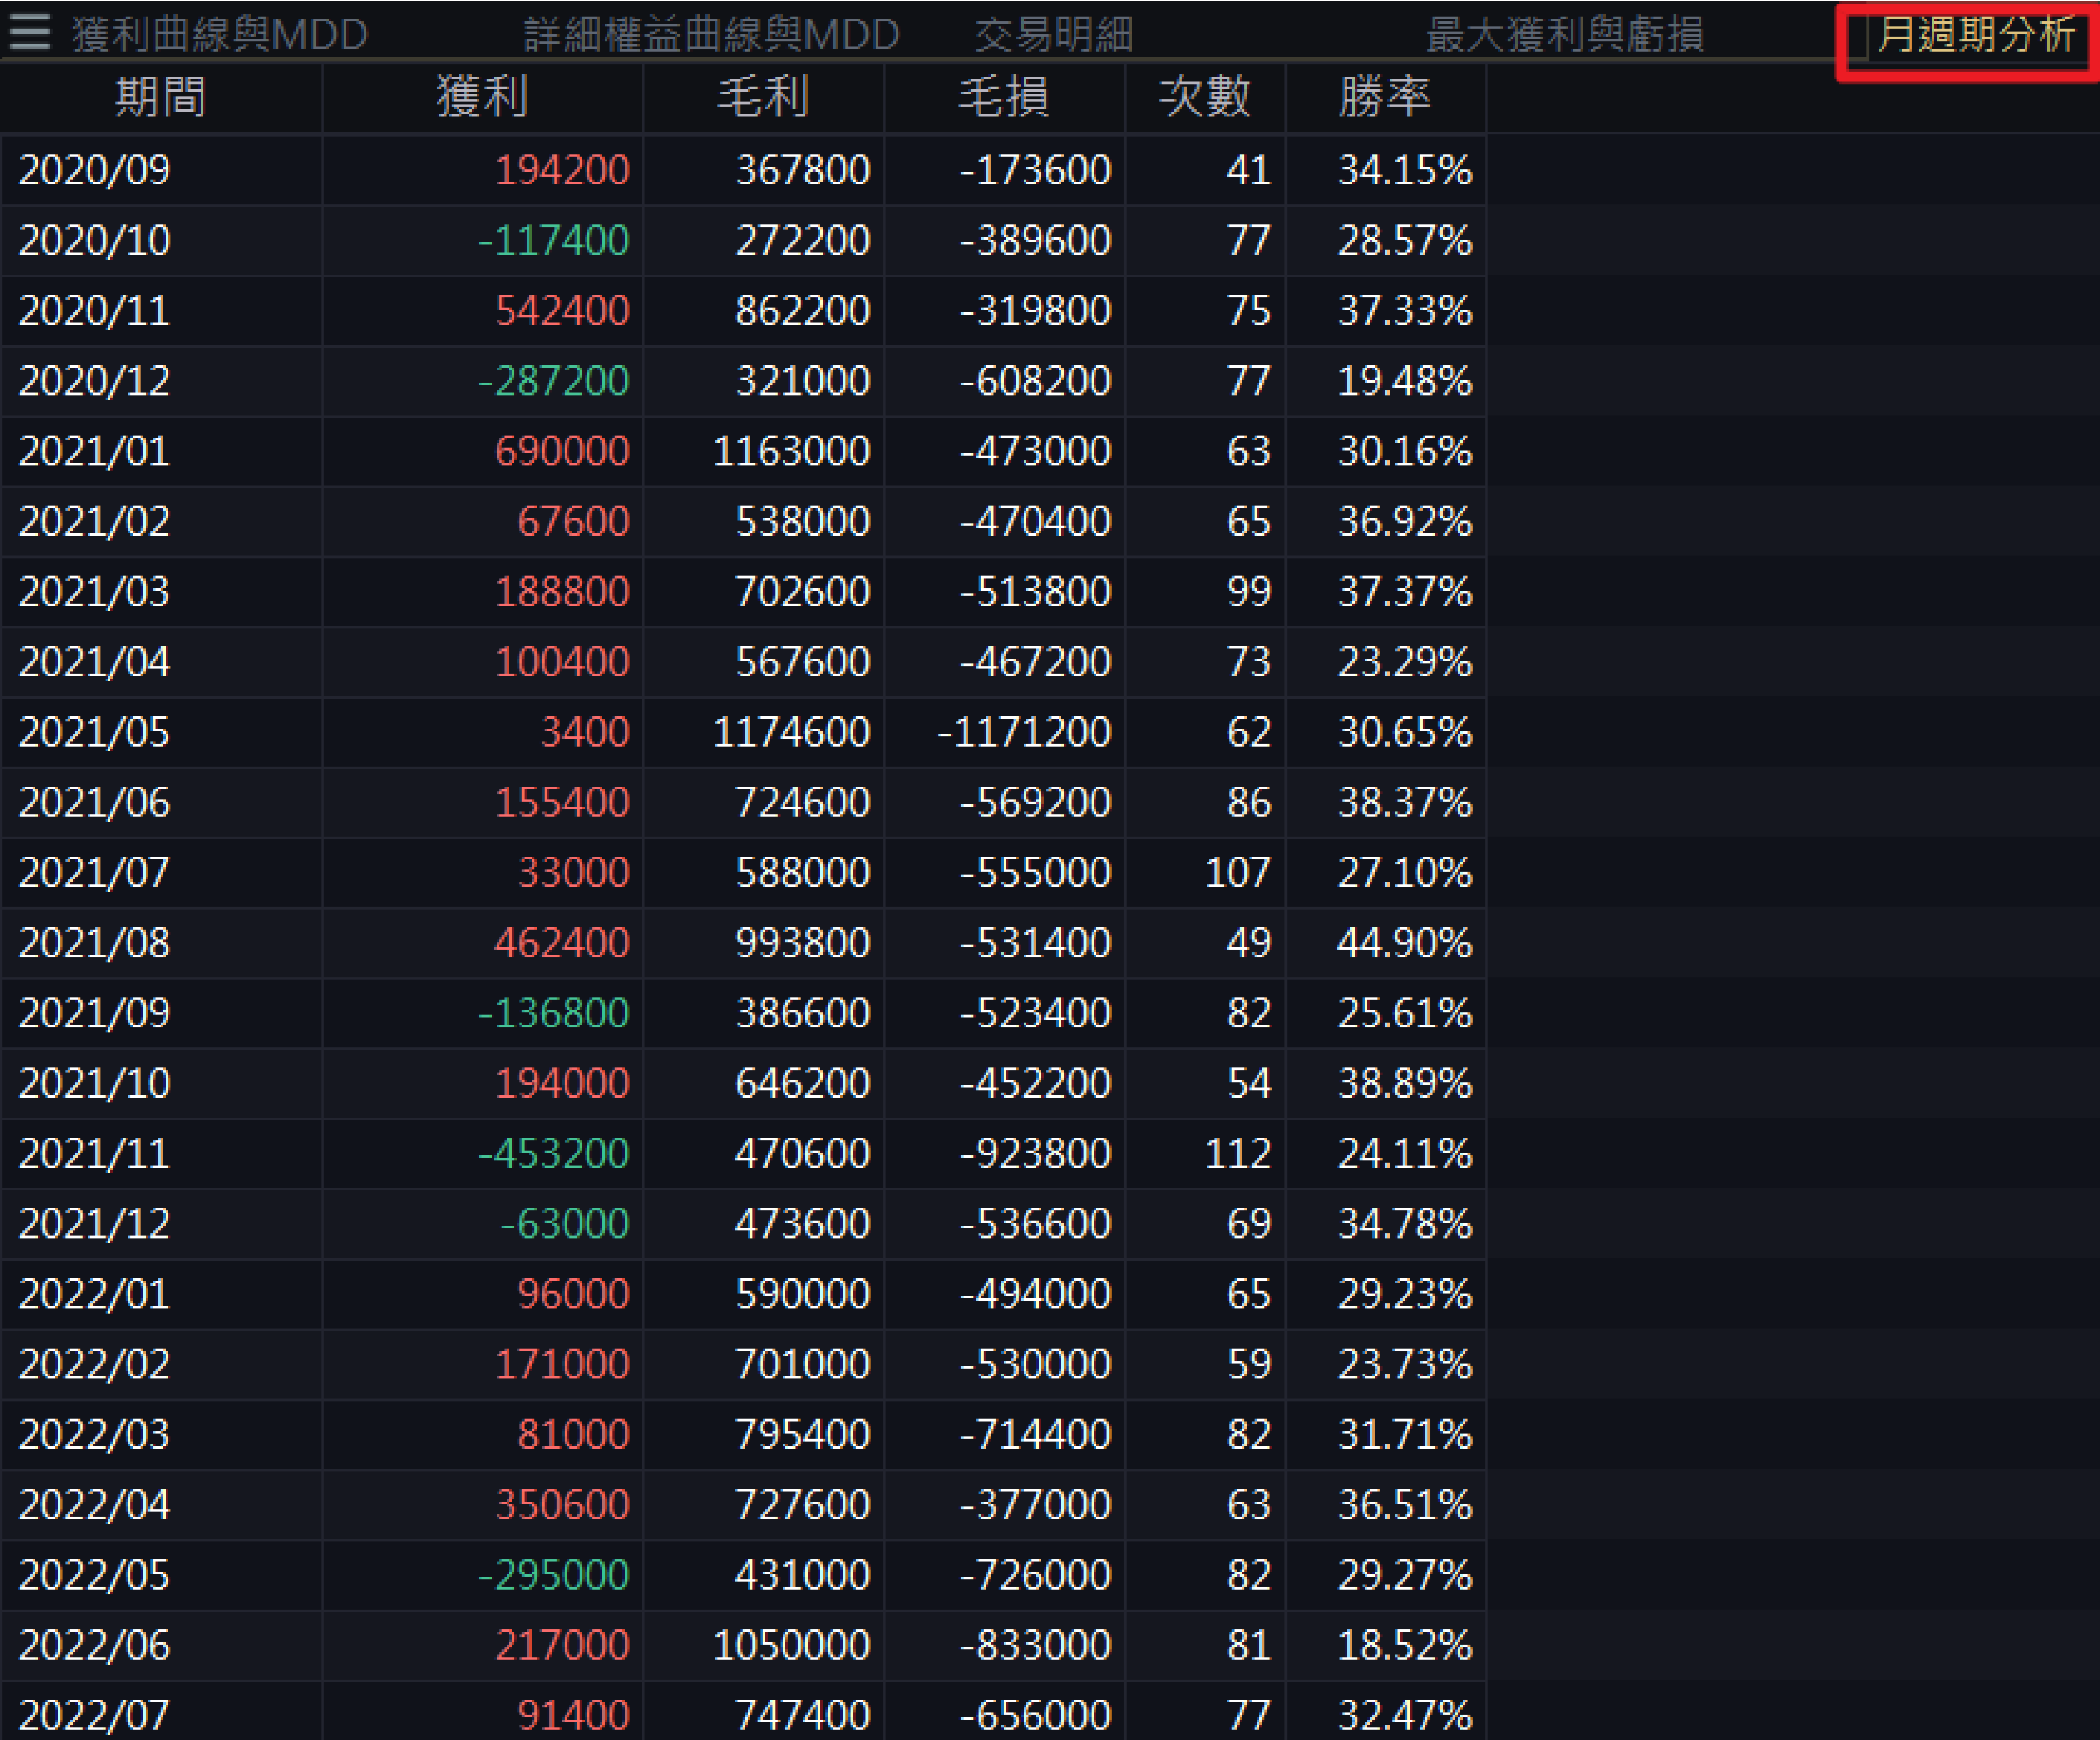
Task: Click loss value -453200 for 2021/11
Action: point(553,1154)
